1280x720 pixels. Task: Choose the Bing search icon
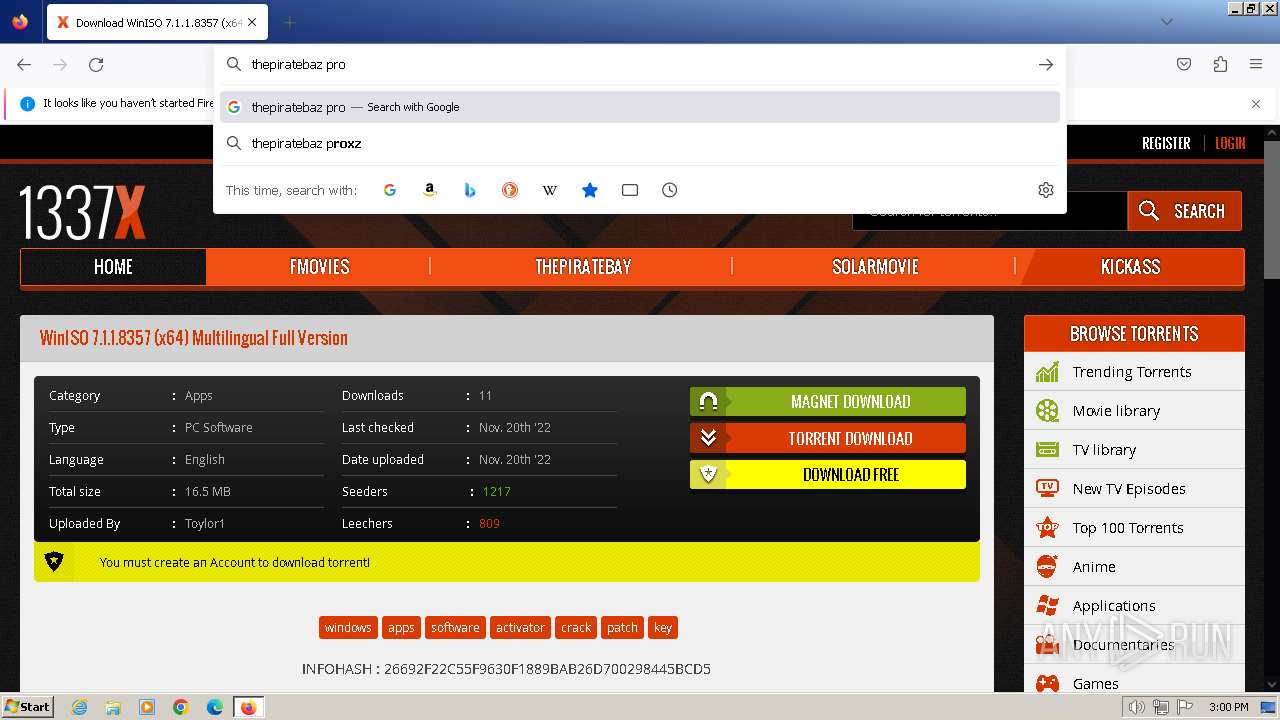pyautogui.click(x=470, y=190)
